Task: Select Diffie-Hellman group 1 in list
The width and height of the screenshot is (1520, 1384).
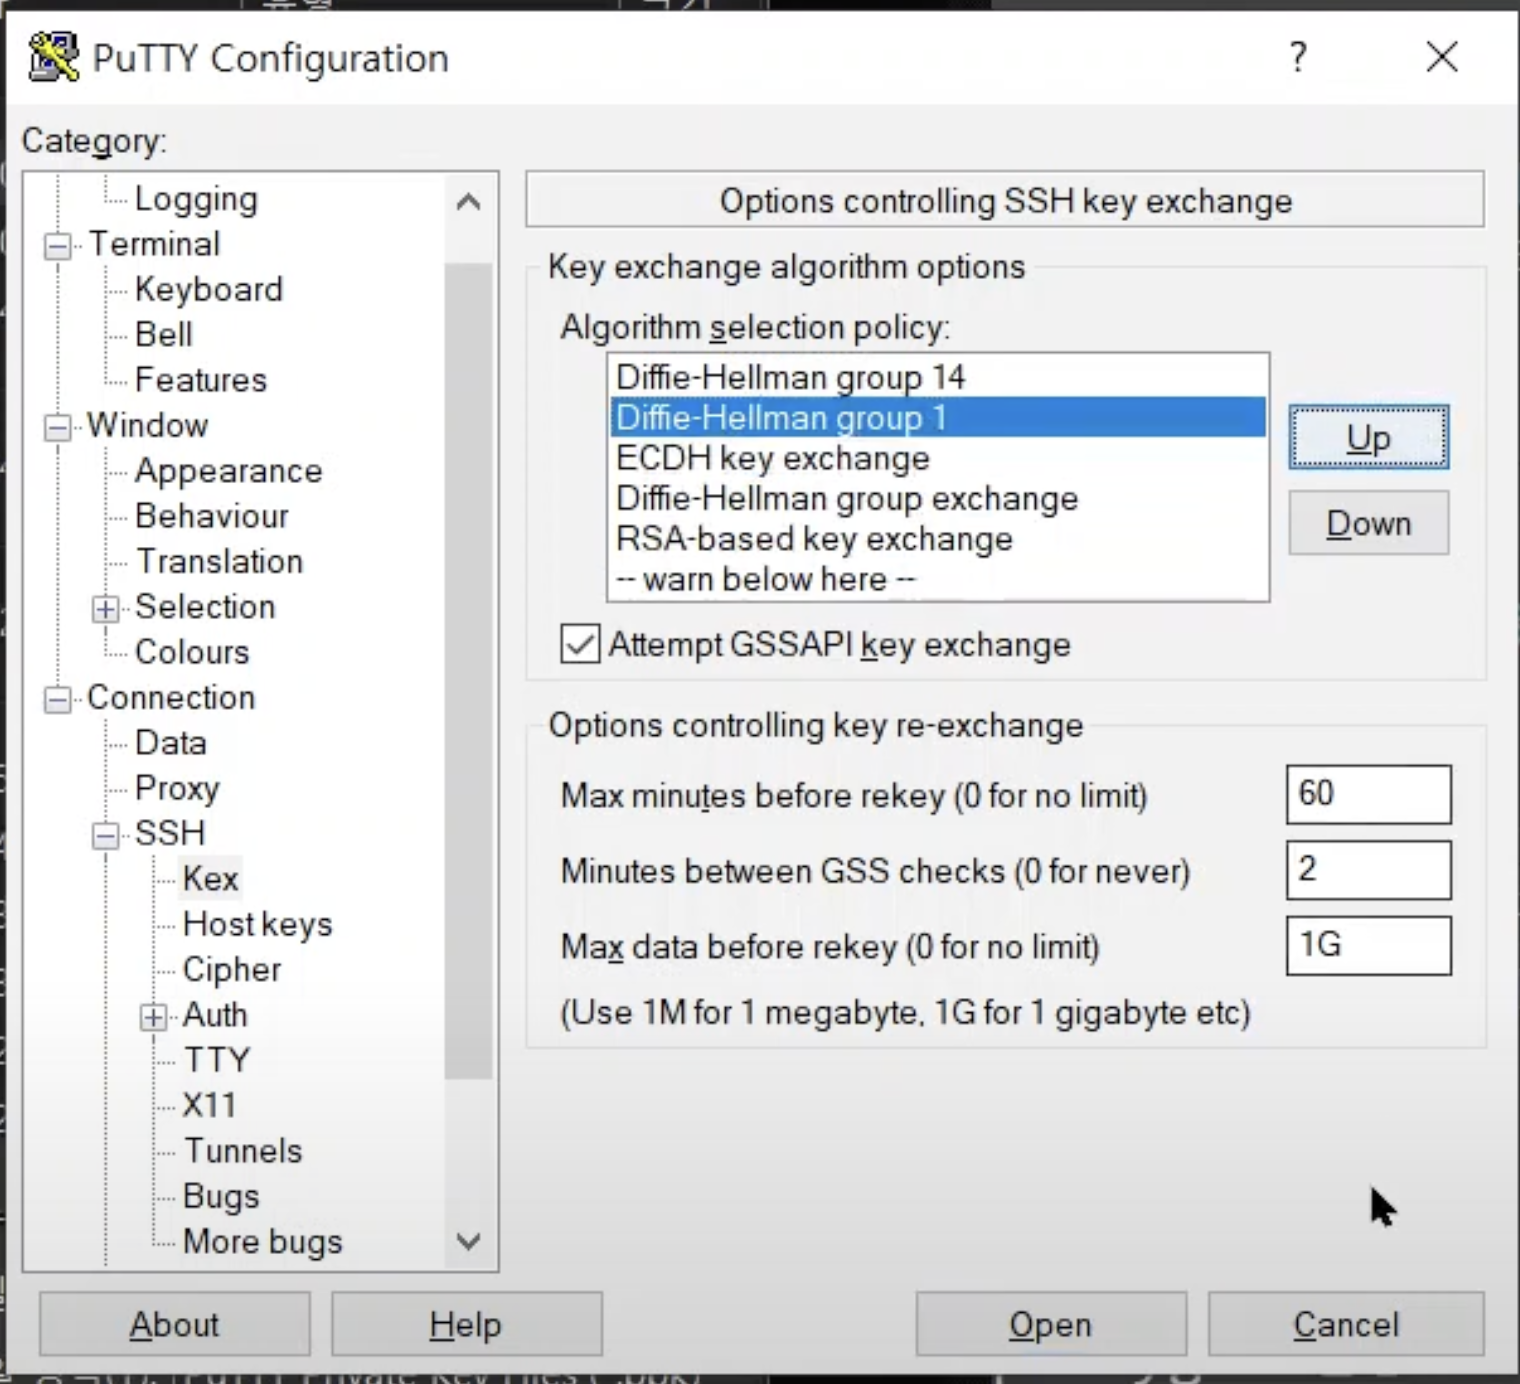Action: click(937, 417)
